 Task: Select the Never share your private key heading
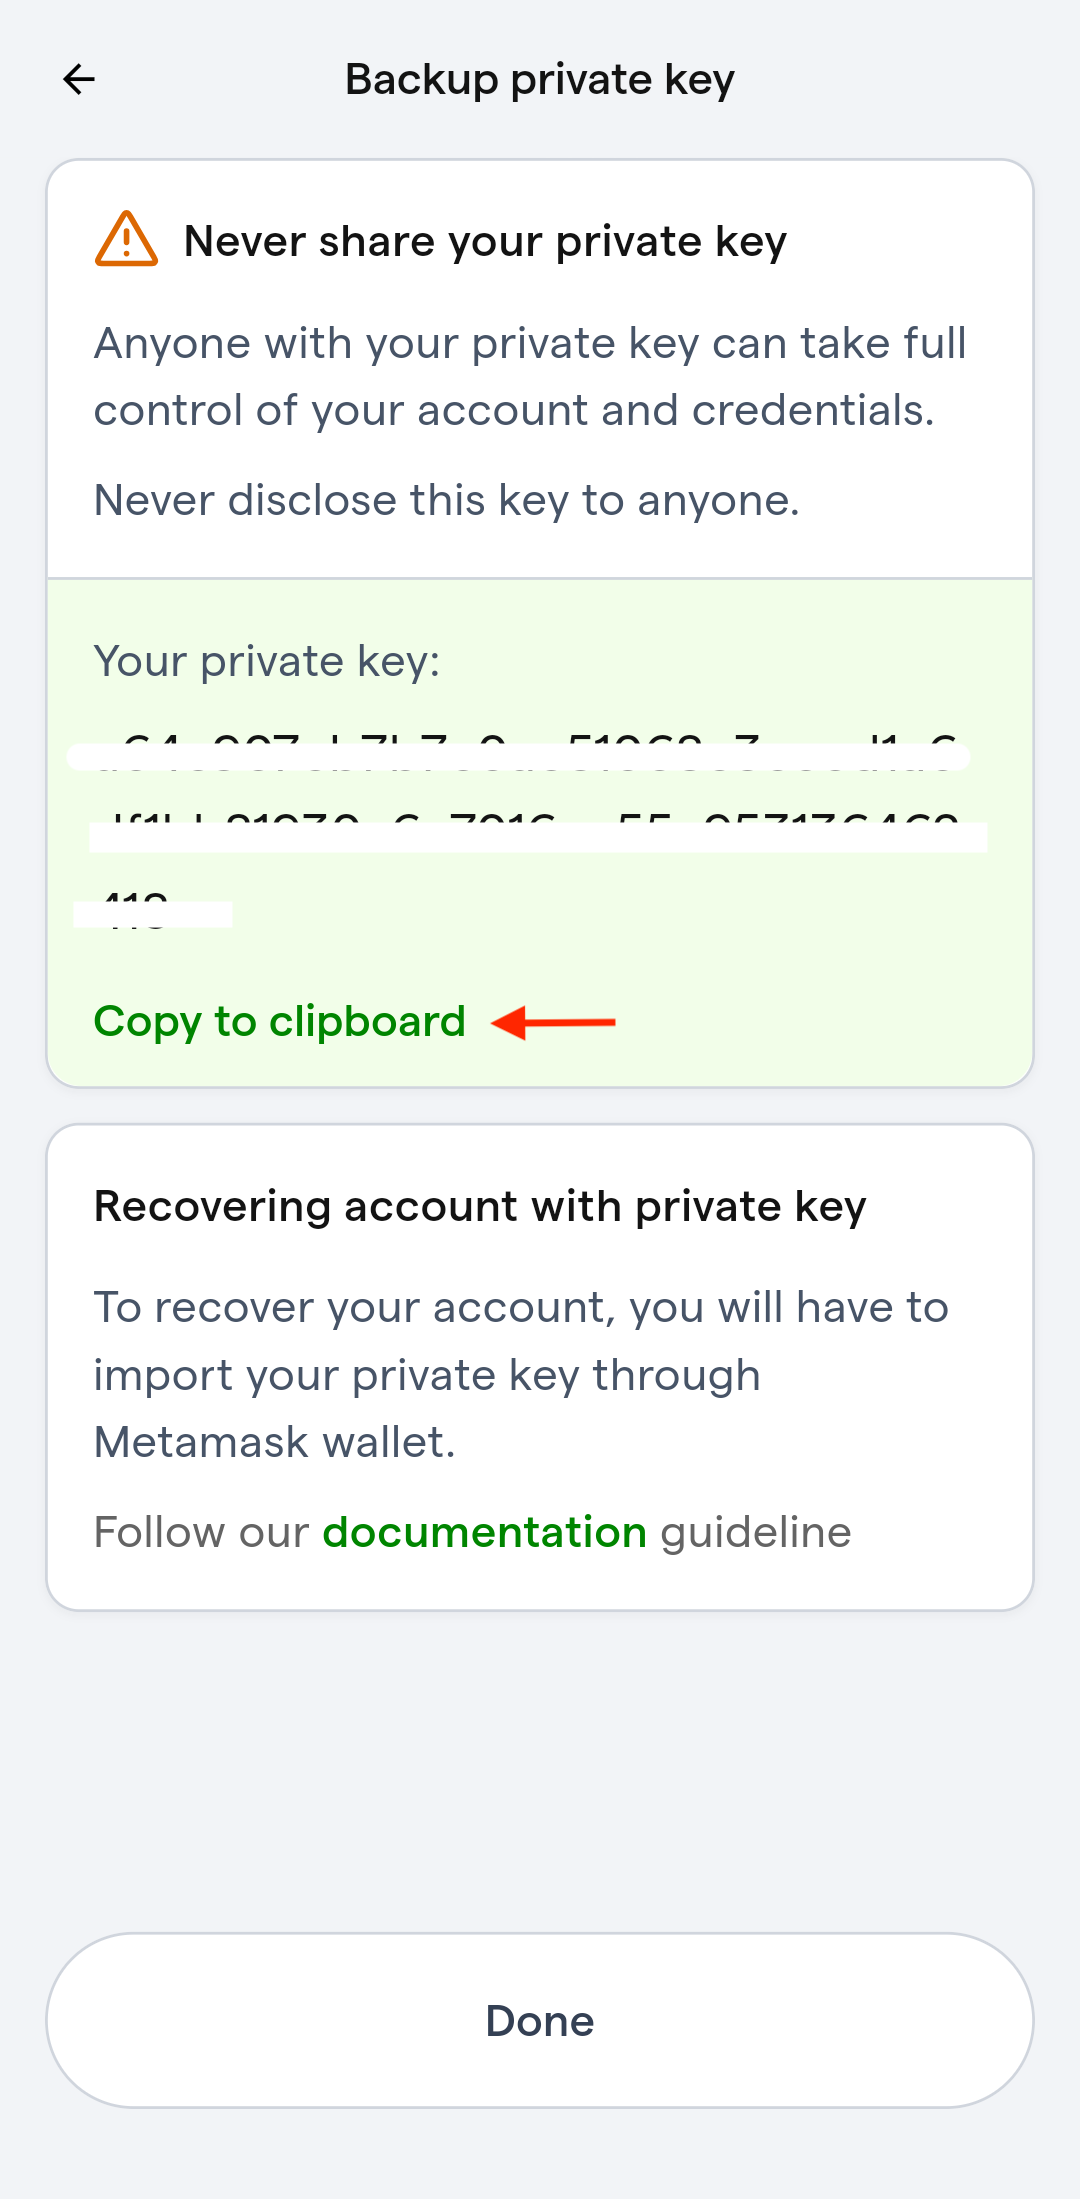(x=486, y=242)
